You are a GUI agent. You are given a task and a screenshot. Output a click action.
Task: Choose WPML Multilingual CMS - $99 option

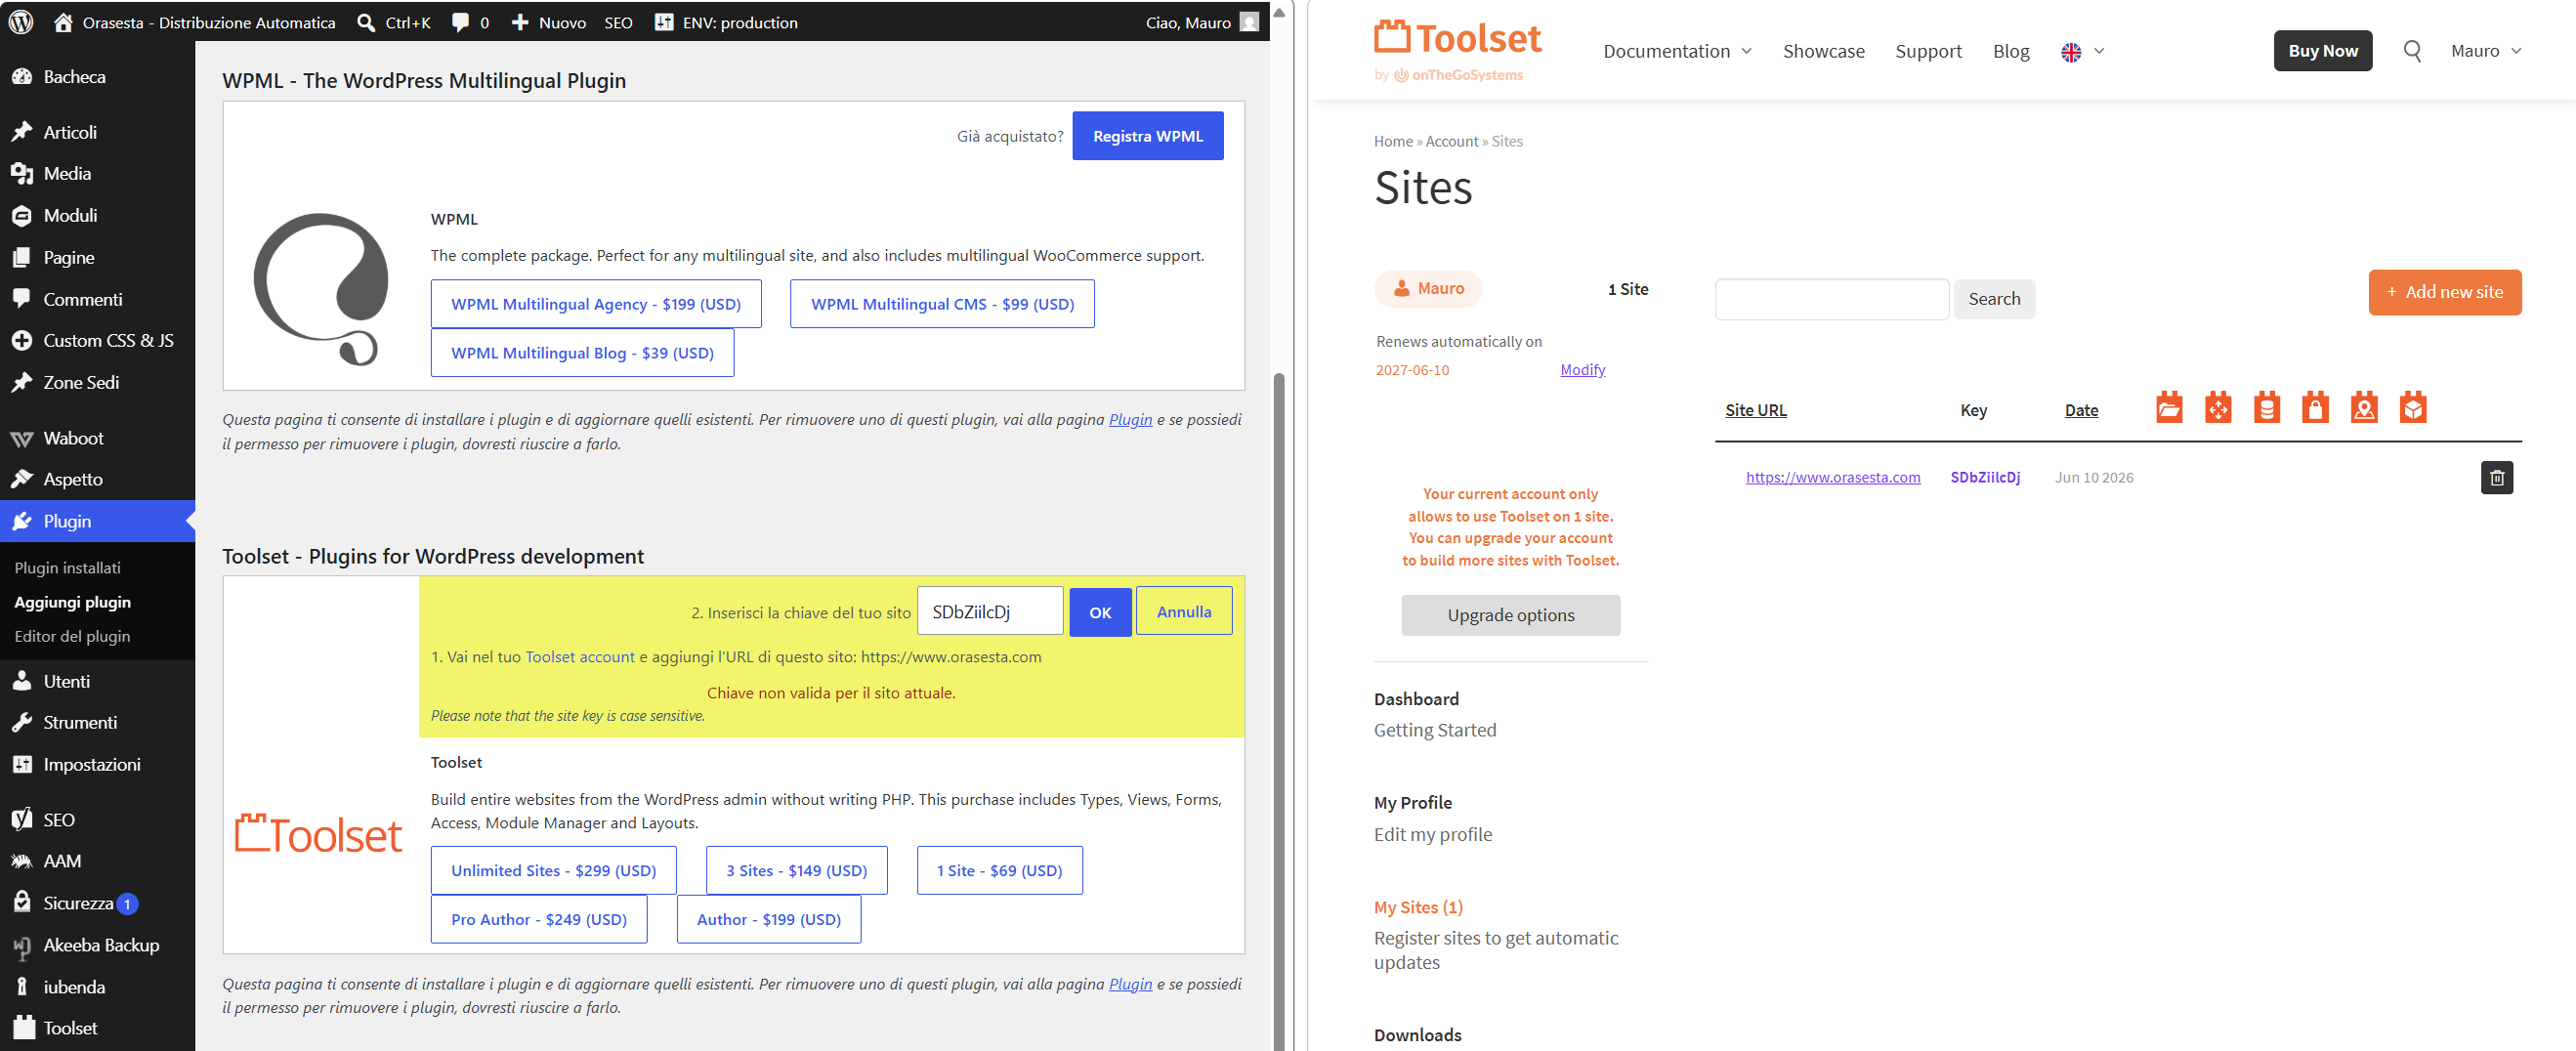[942, 304]
